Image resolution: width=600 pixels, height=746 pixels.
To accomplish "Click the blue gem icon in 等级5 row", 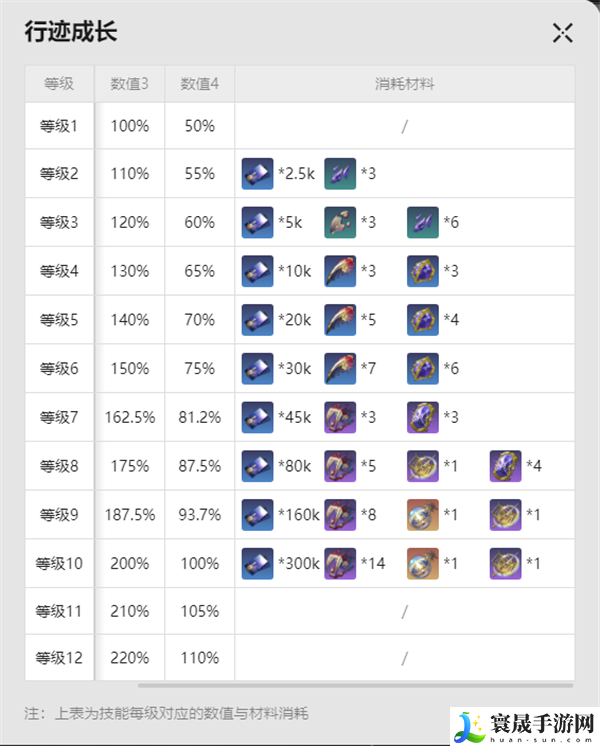I will tap(423, 320).
